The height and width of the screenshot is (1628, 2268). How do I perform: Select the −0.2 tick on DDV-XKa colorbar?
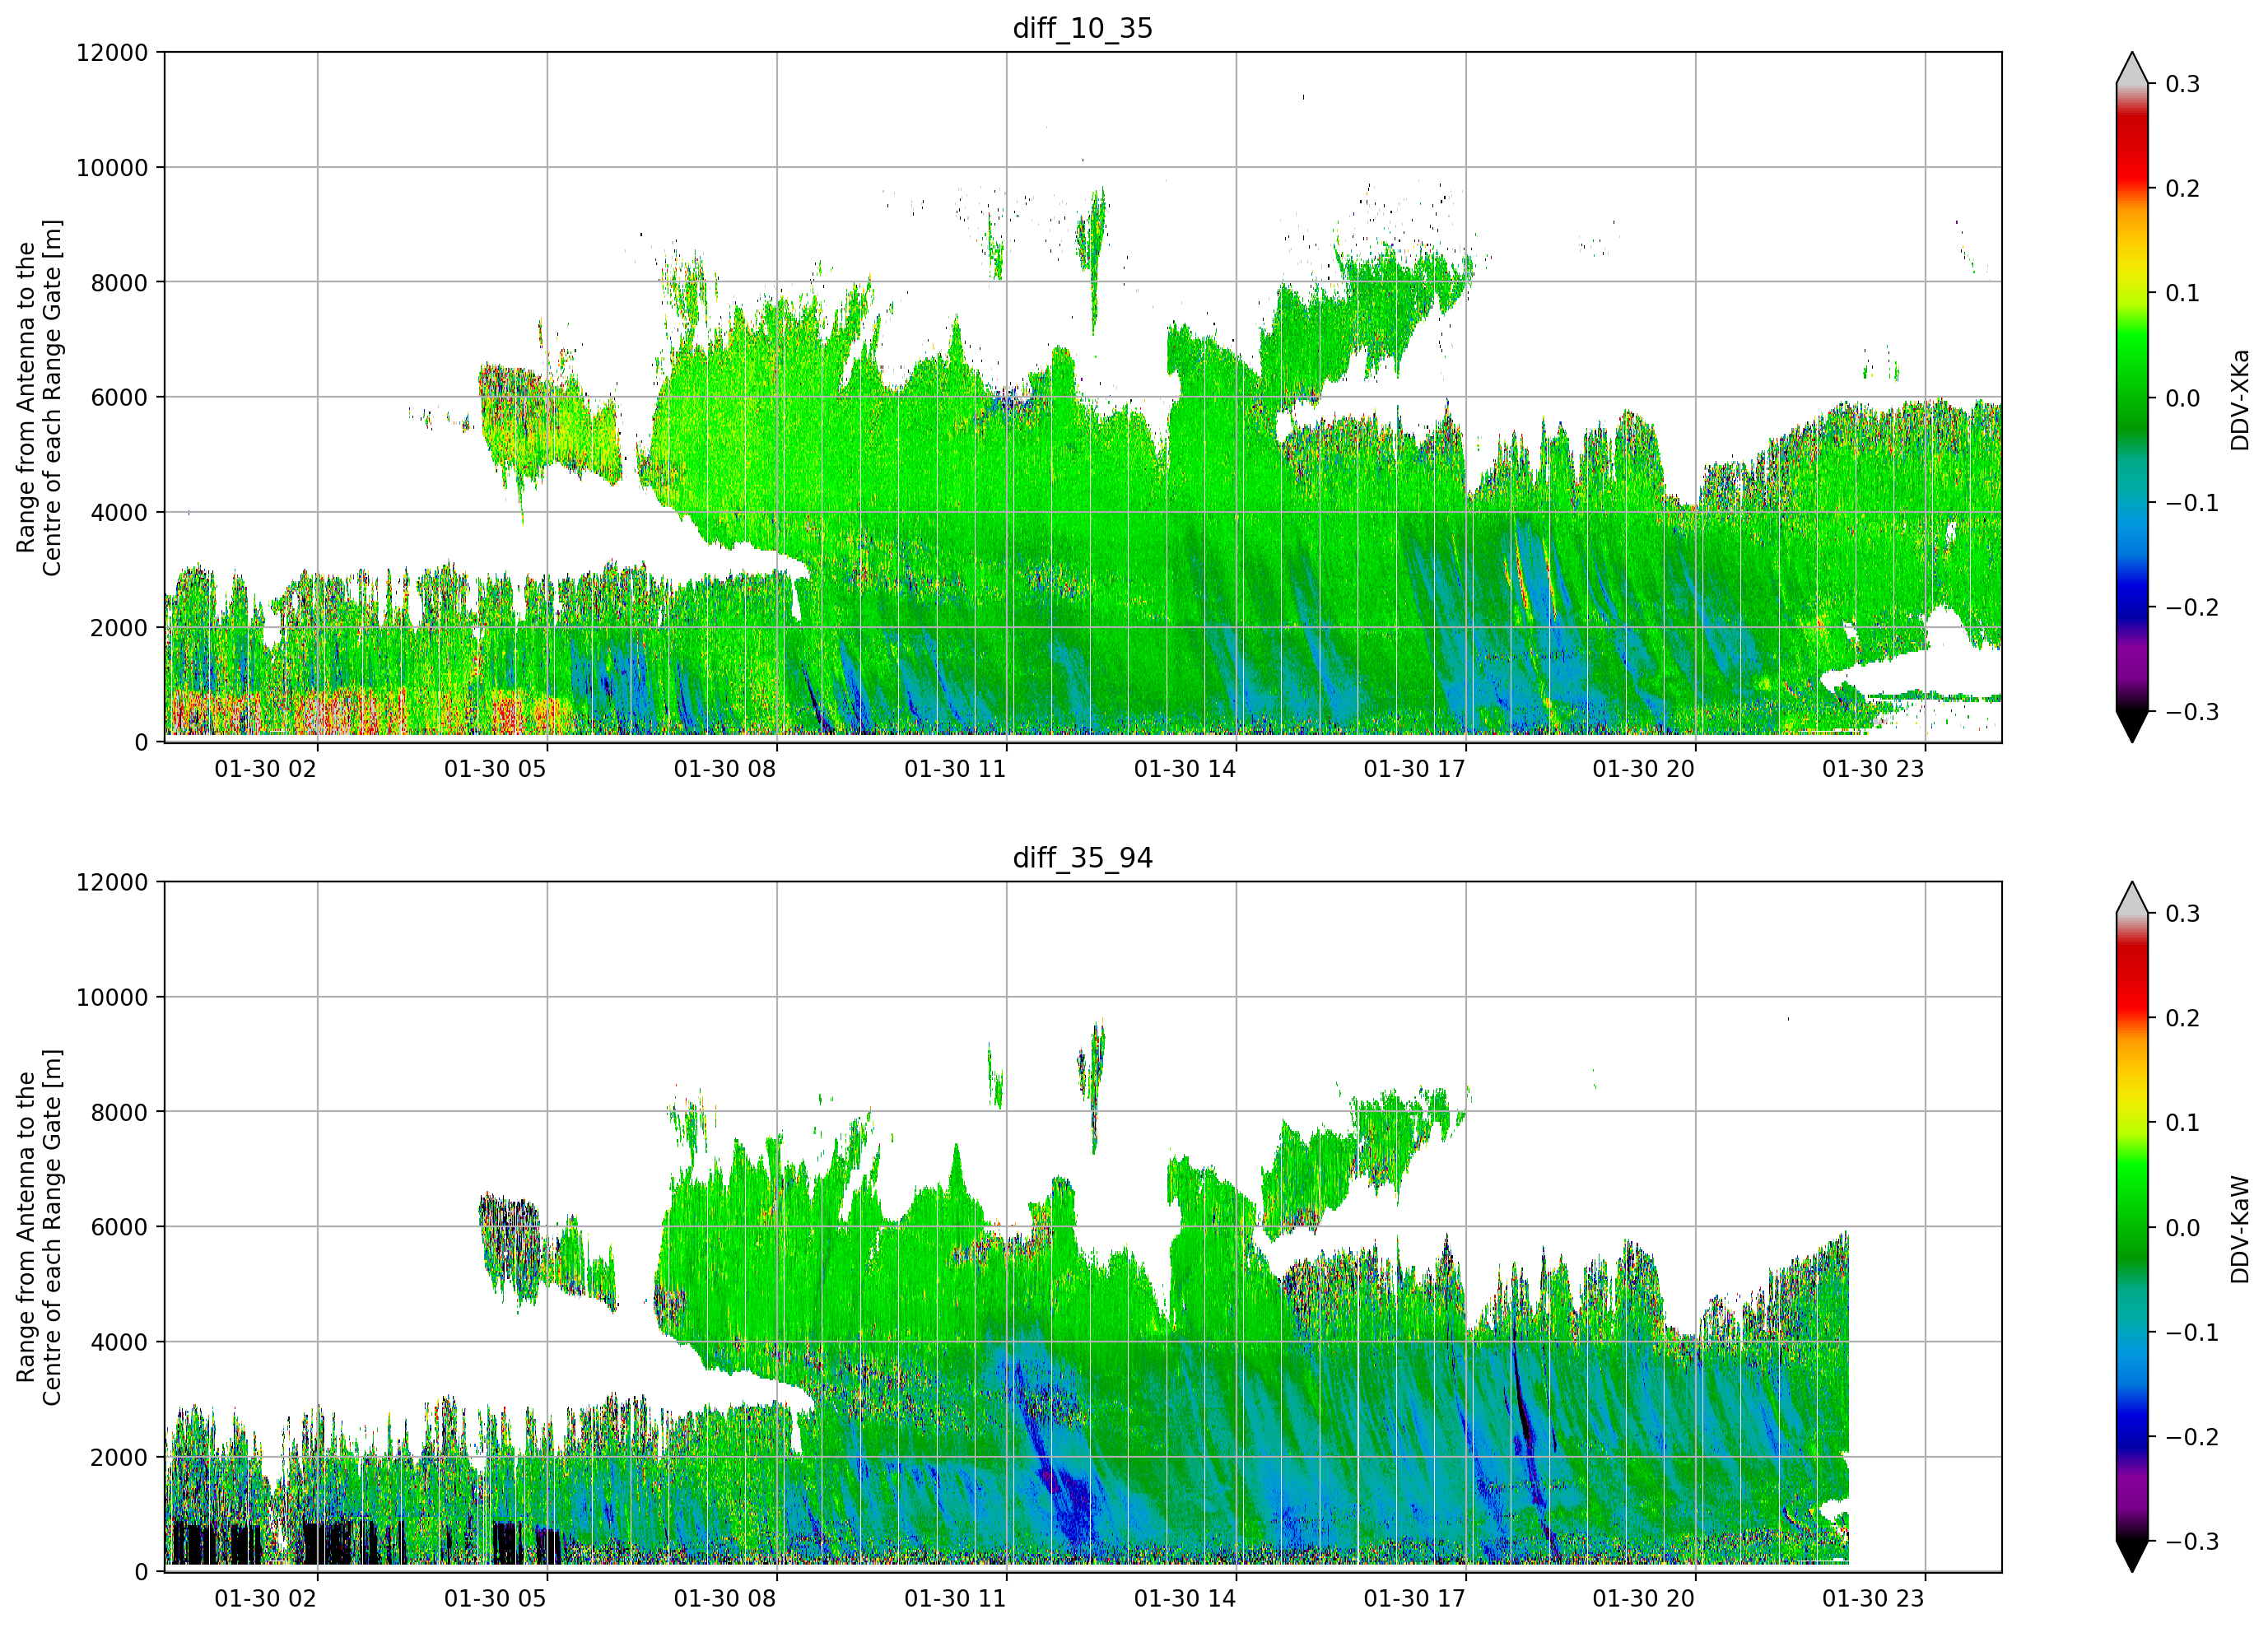point(2192,608)
